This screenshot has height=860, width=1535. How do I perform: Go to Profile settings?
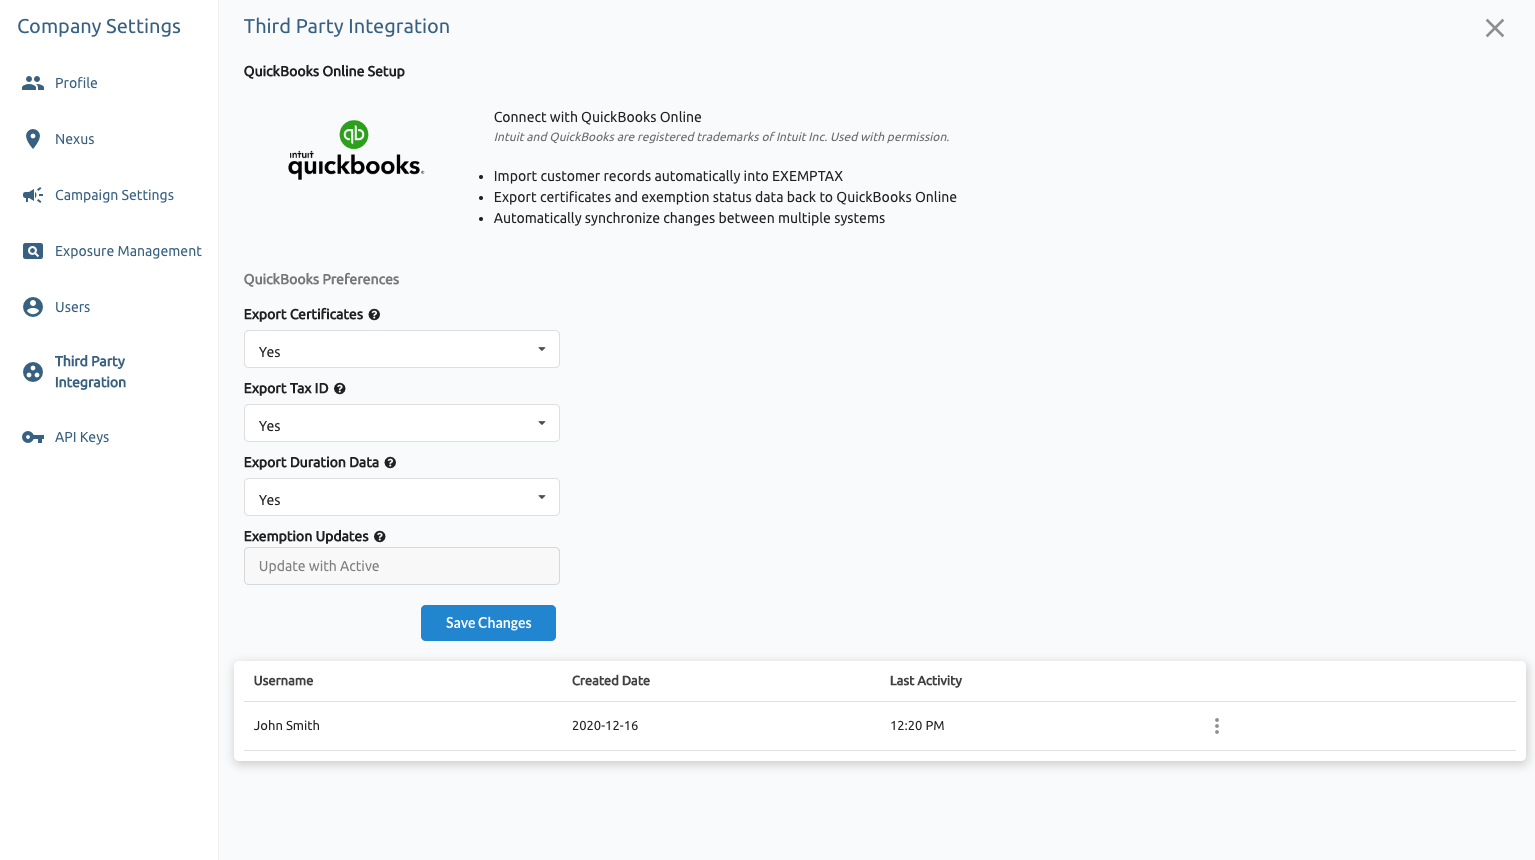click(76, 83)
